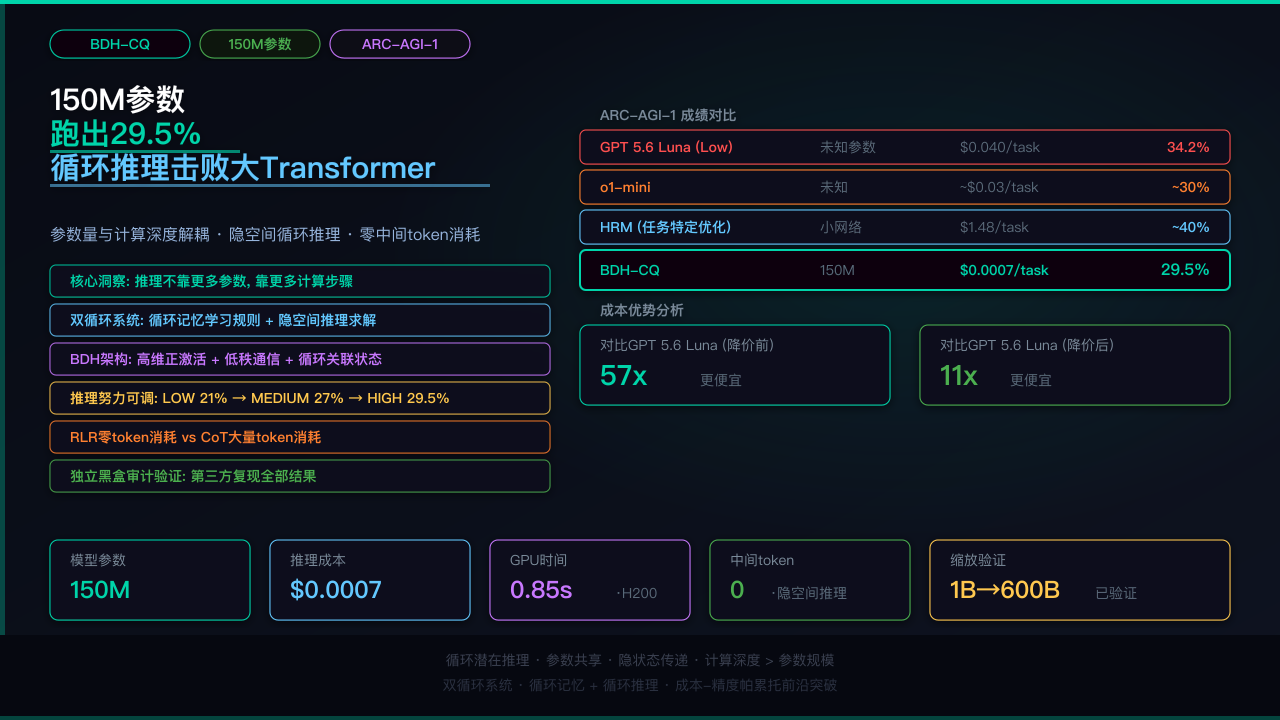Select the GPT 5.6 Luna (Low) row name

pos(666,147)
